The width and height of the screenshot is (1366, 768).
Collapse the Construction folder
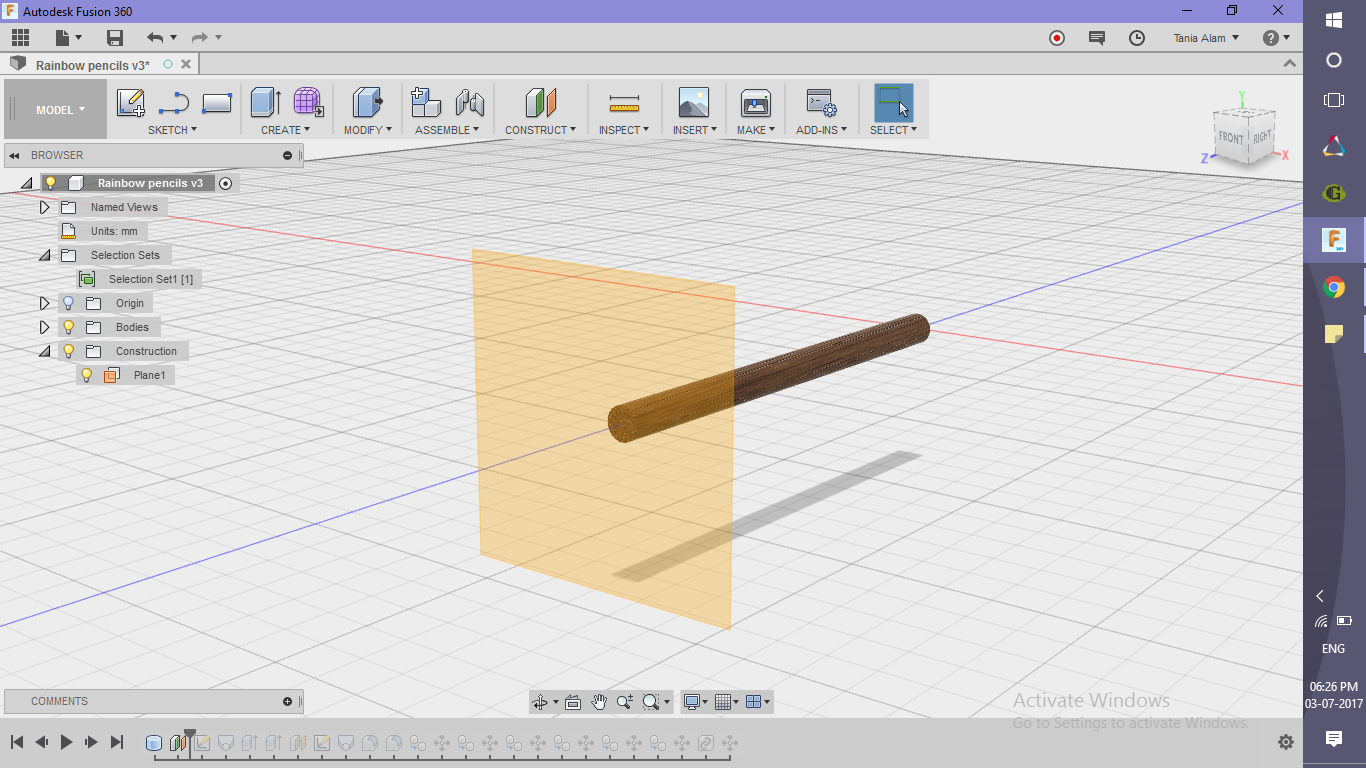pyautogui.click(x=44, y=351)
